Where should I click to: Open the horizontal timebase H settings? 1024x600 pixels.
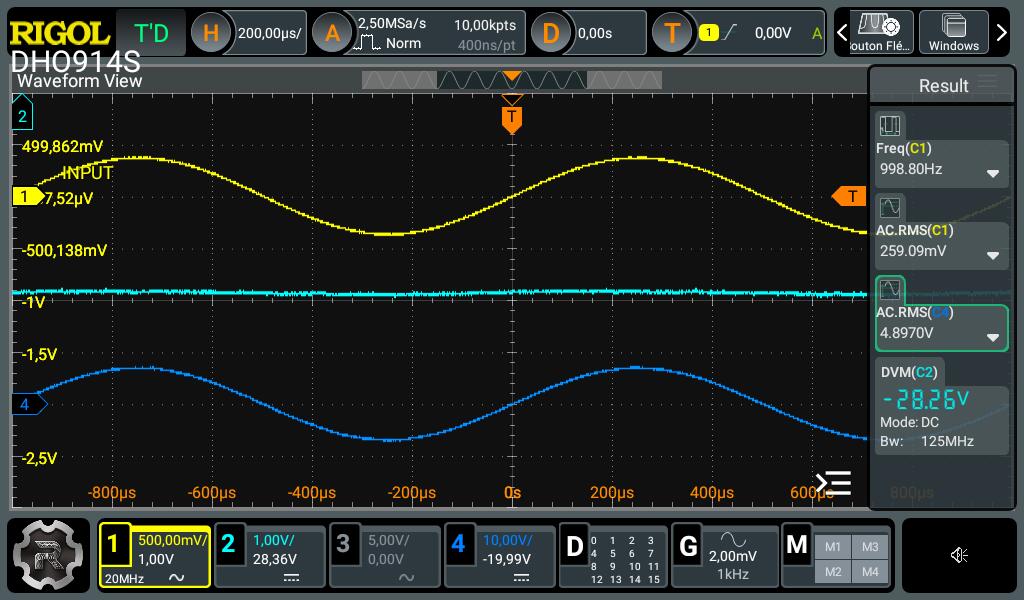point(210,33)
